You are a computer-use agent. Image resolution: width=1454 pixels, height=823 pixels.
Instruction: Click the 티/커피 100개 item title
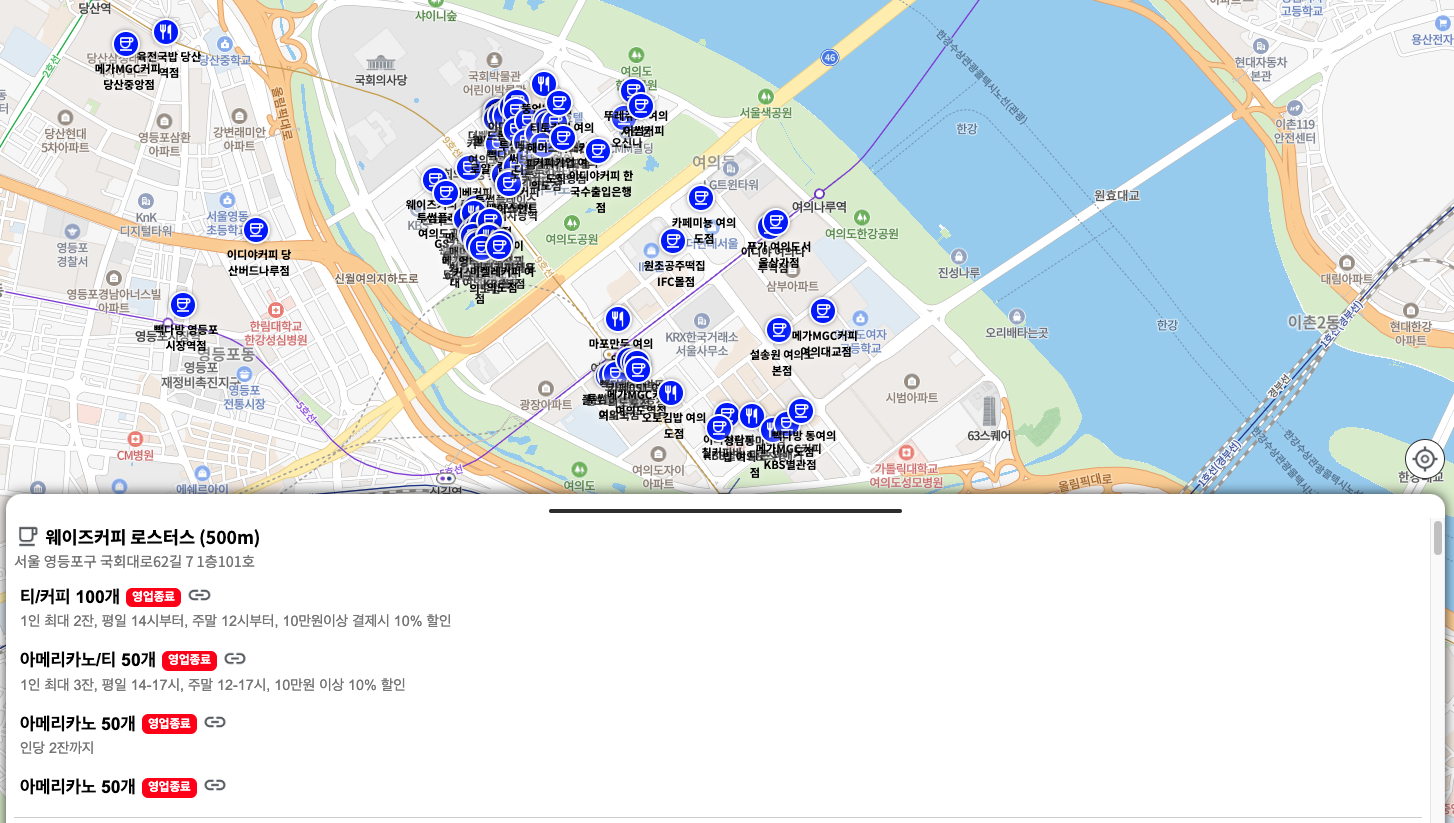click(x=70, y=597)
